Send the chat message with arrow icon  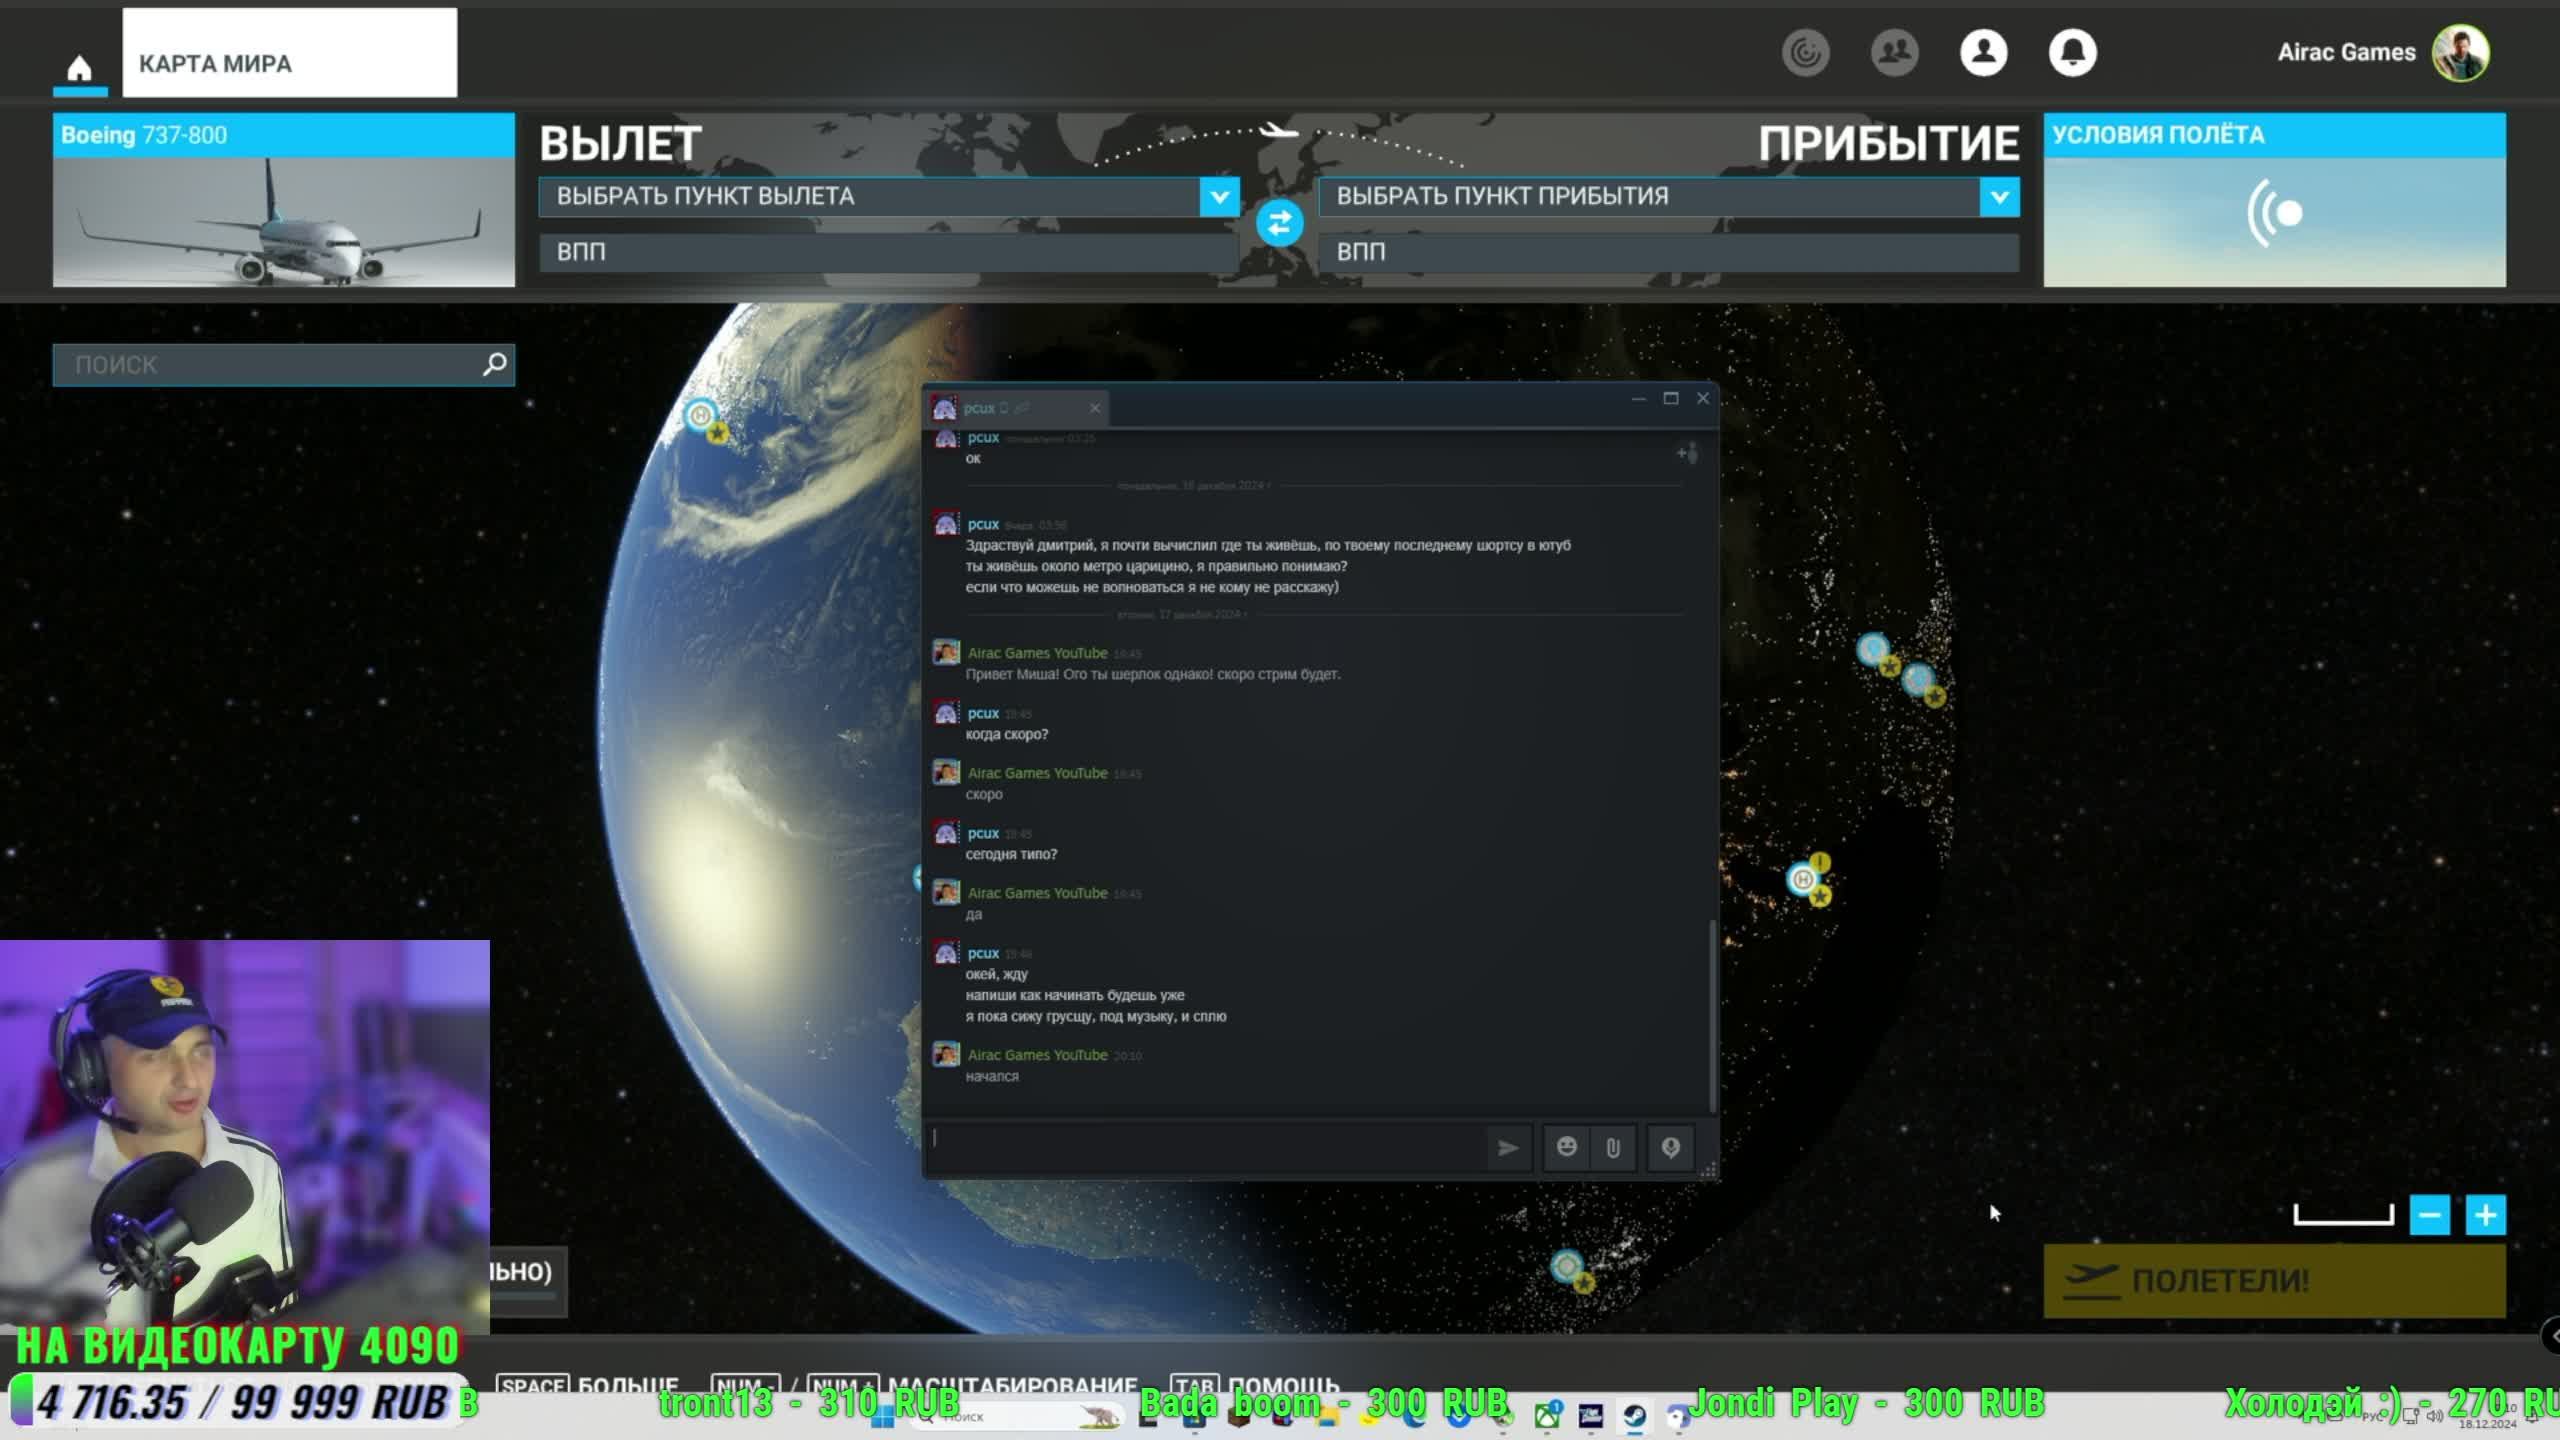click(x=1508, y=1148)
